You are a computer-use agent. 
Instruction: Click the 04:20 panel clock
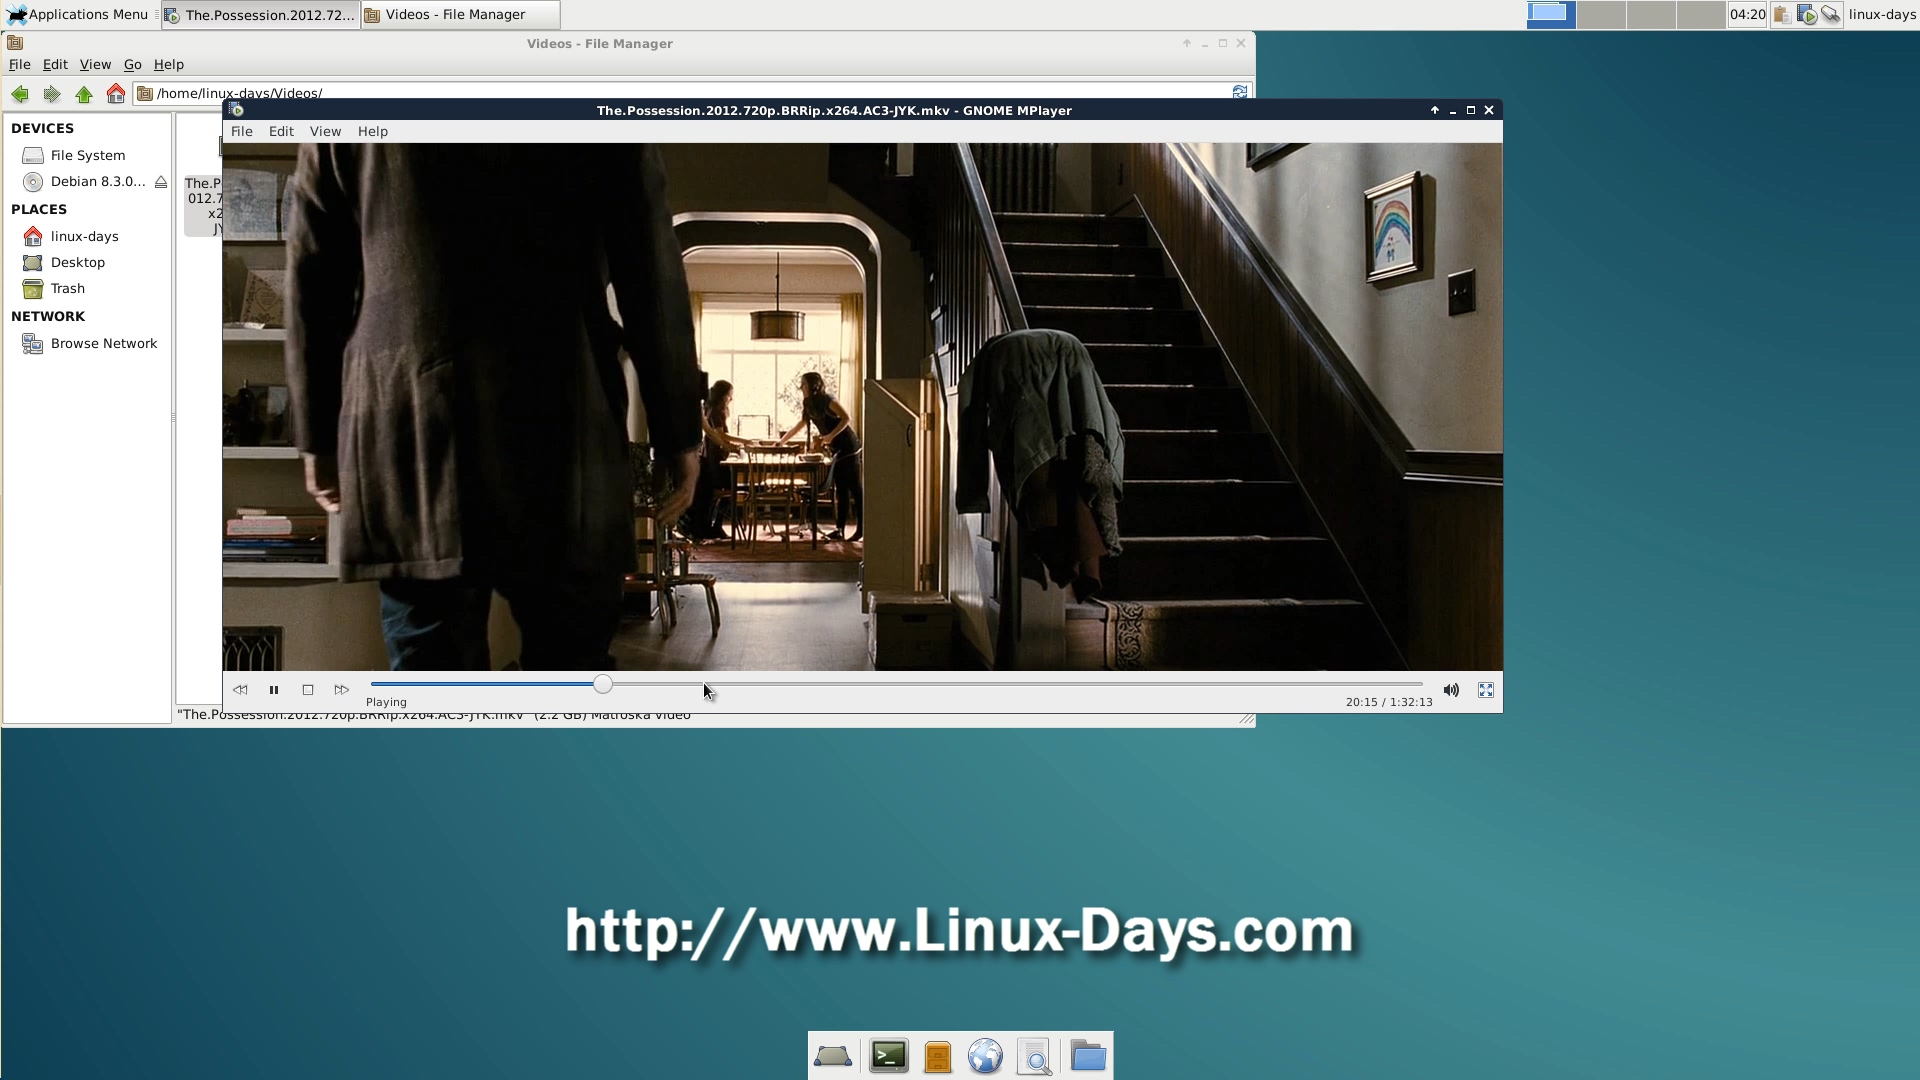(x=1747, y=14)
